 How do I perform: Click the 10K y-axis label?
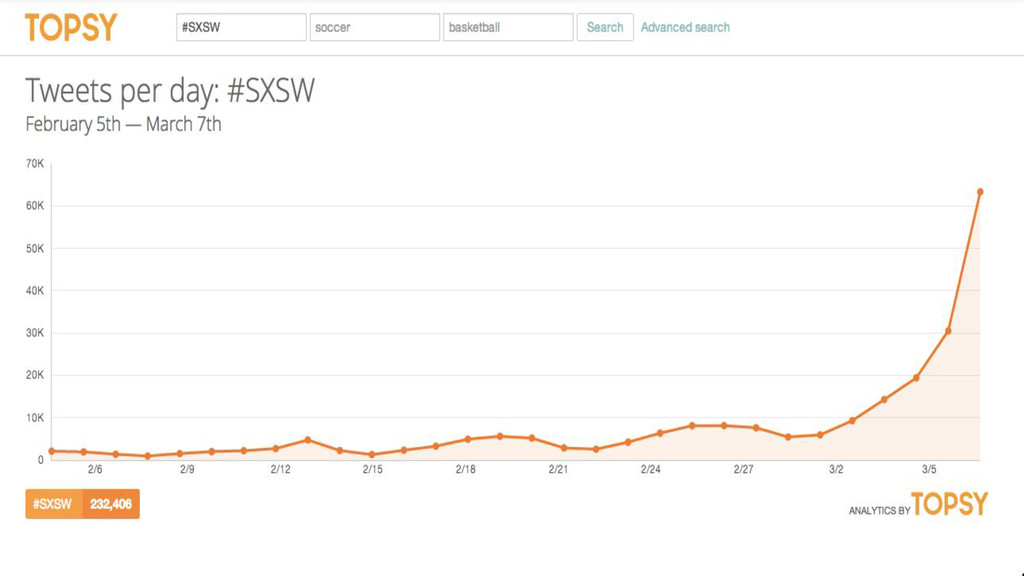click(35, 418)
